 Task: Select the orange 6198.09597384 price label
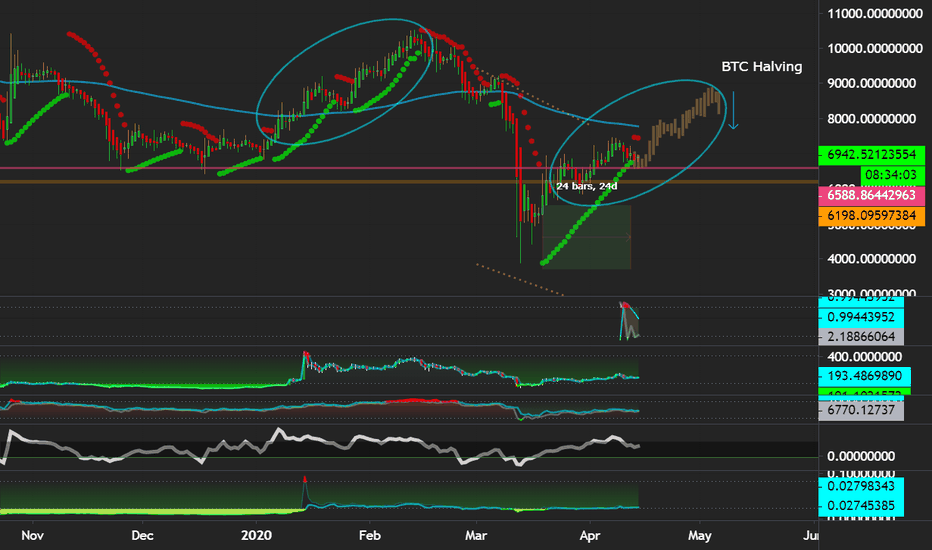(871, 215)
